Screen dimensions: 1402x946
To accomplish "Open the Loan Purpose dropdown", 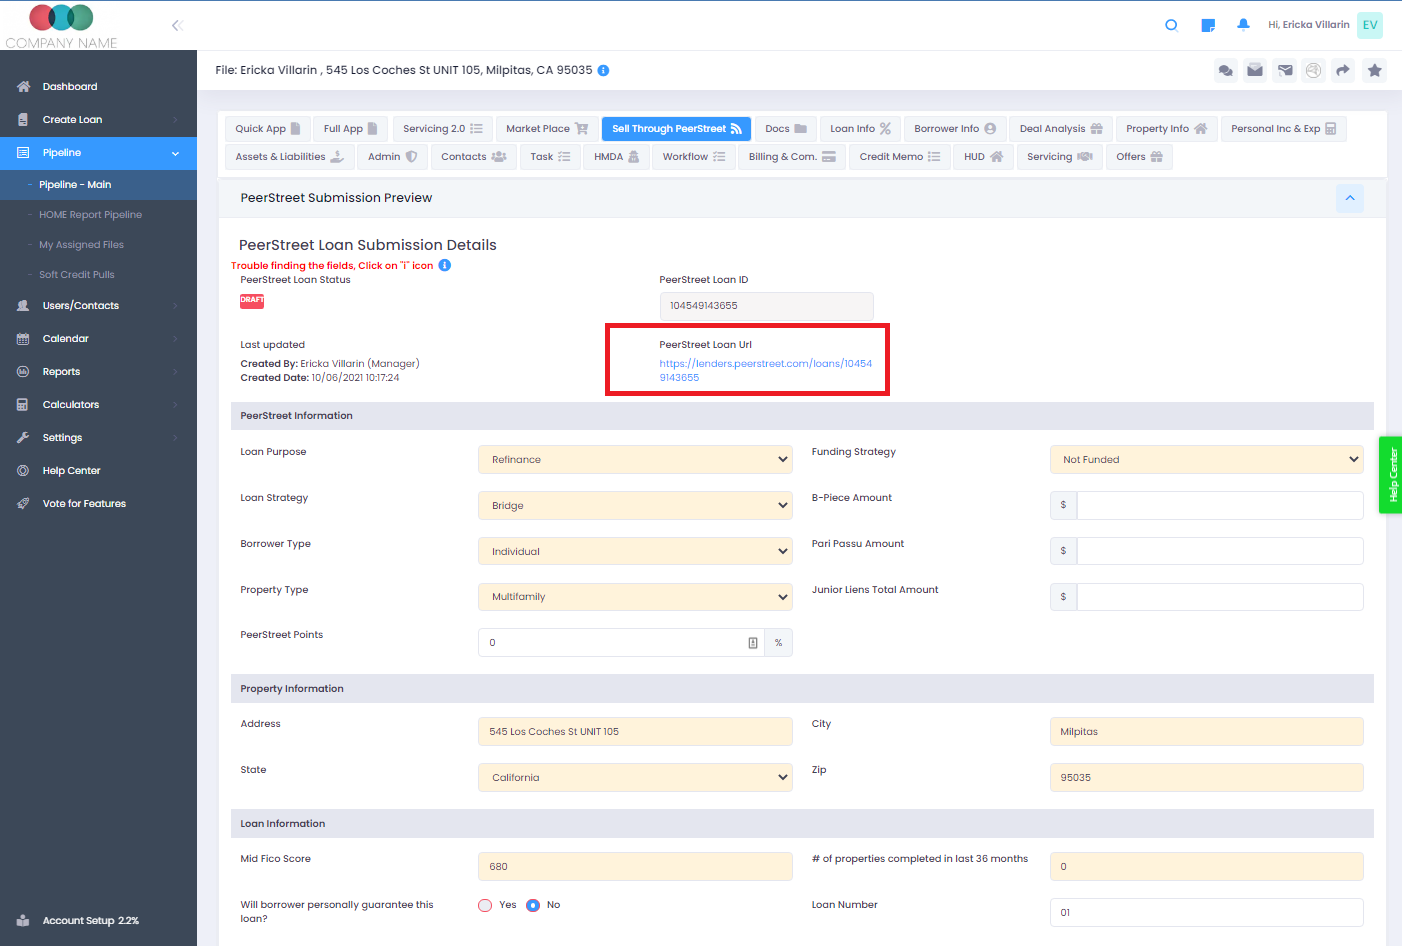I will (635, 460).
